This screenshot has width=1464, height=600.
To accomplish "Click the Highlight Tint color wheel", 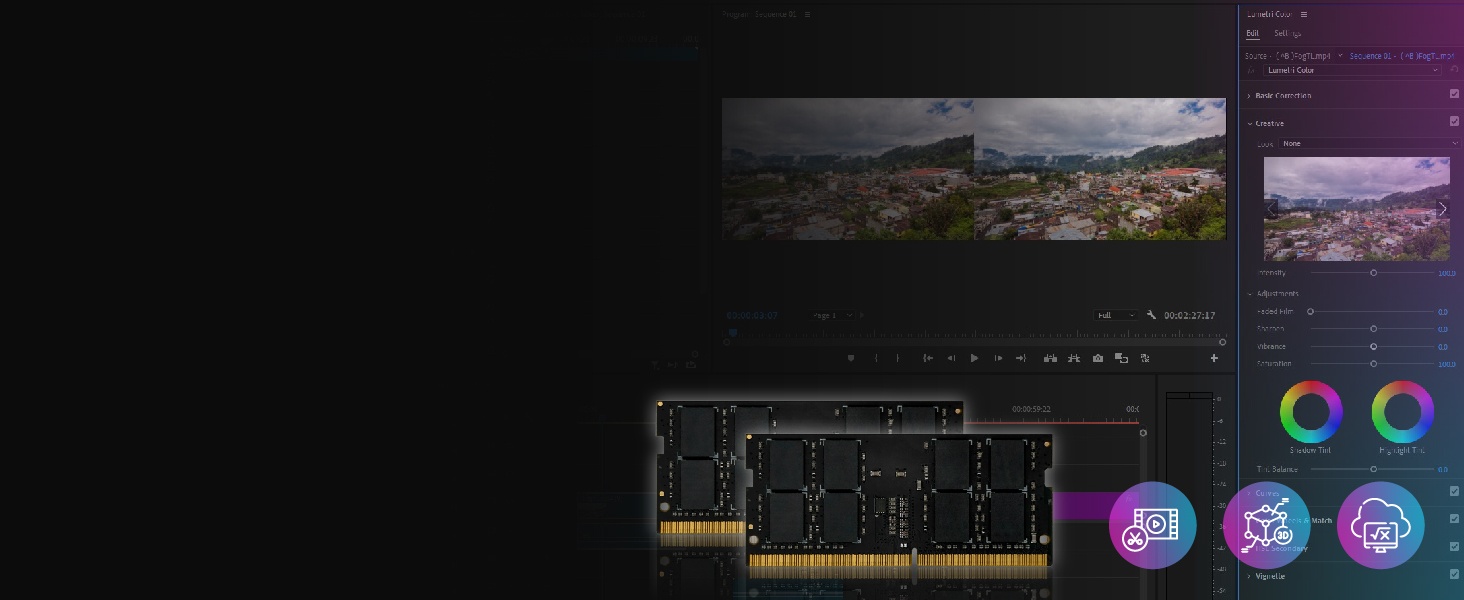I will pyautogui.click(x=1402, y=411).
